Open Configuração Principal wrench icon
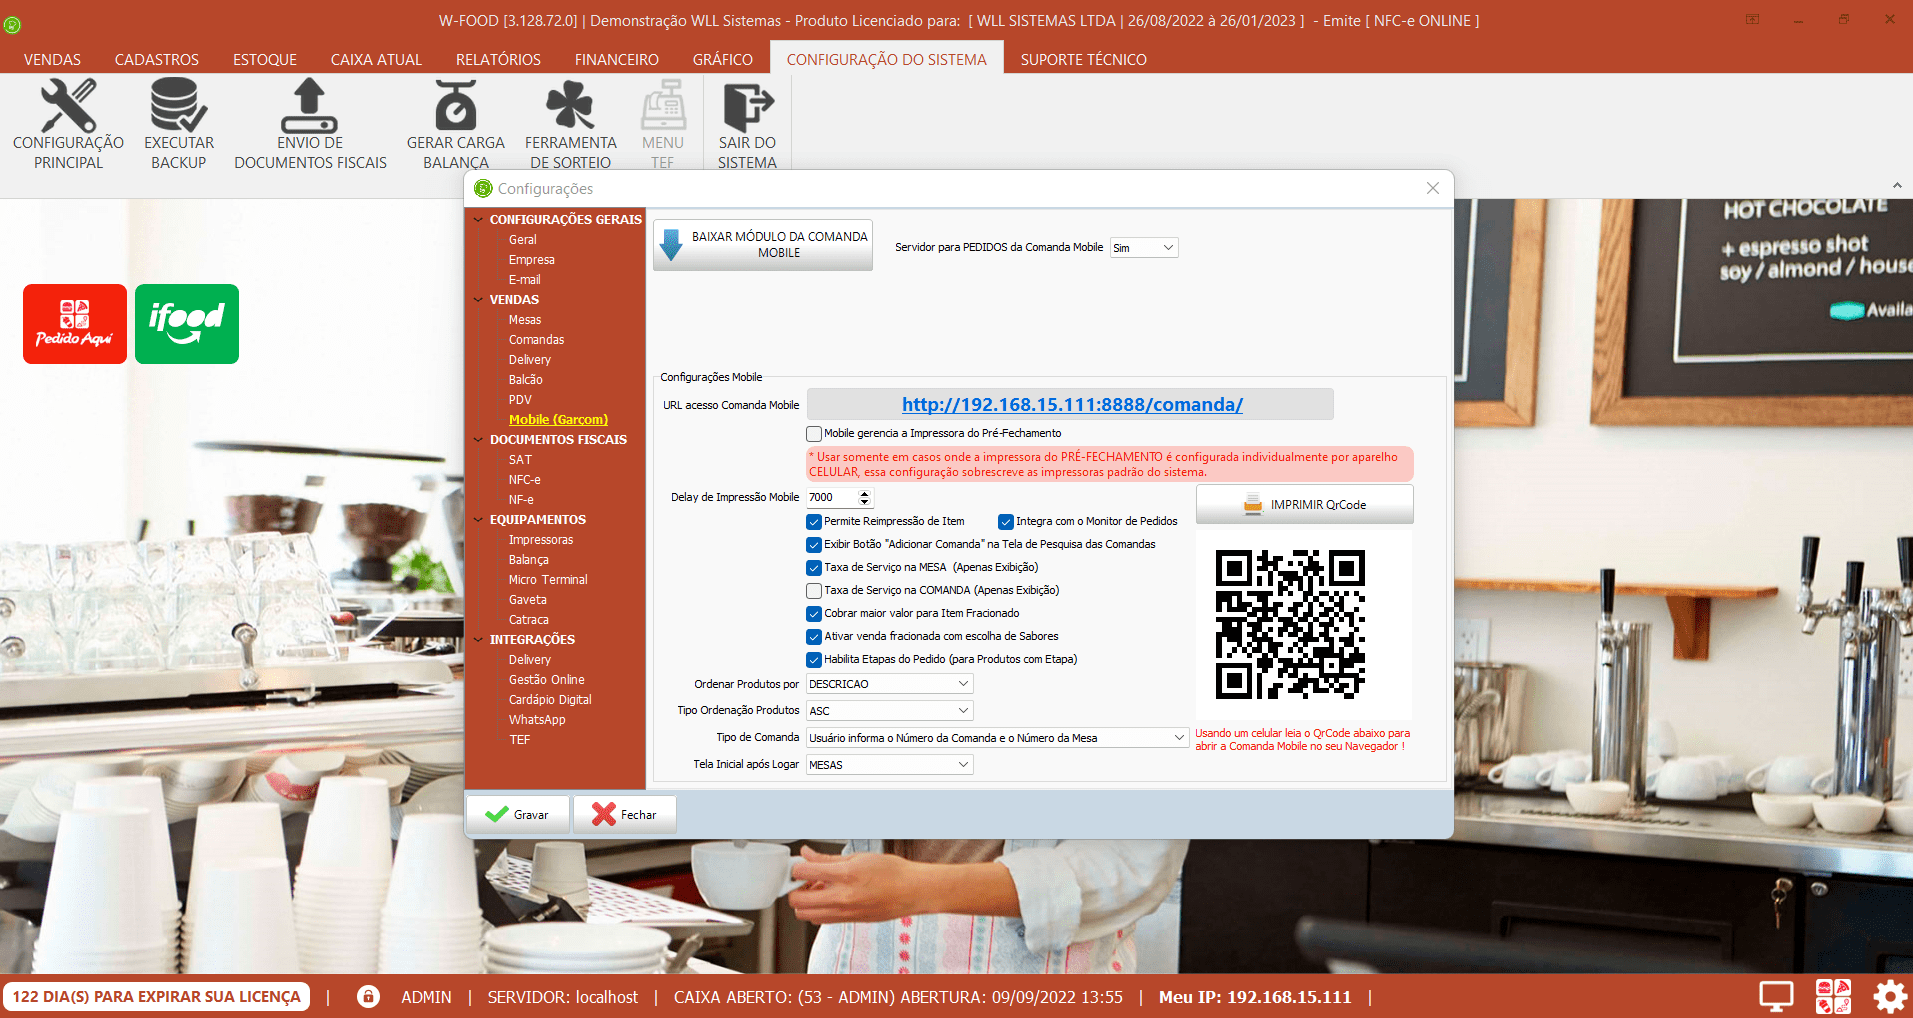This screenshot has height=1018, width=1913. pos(68,106)
